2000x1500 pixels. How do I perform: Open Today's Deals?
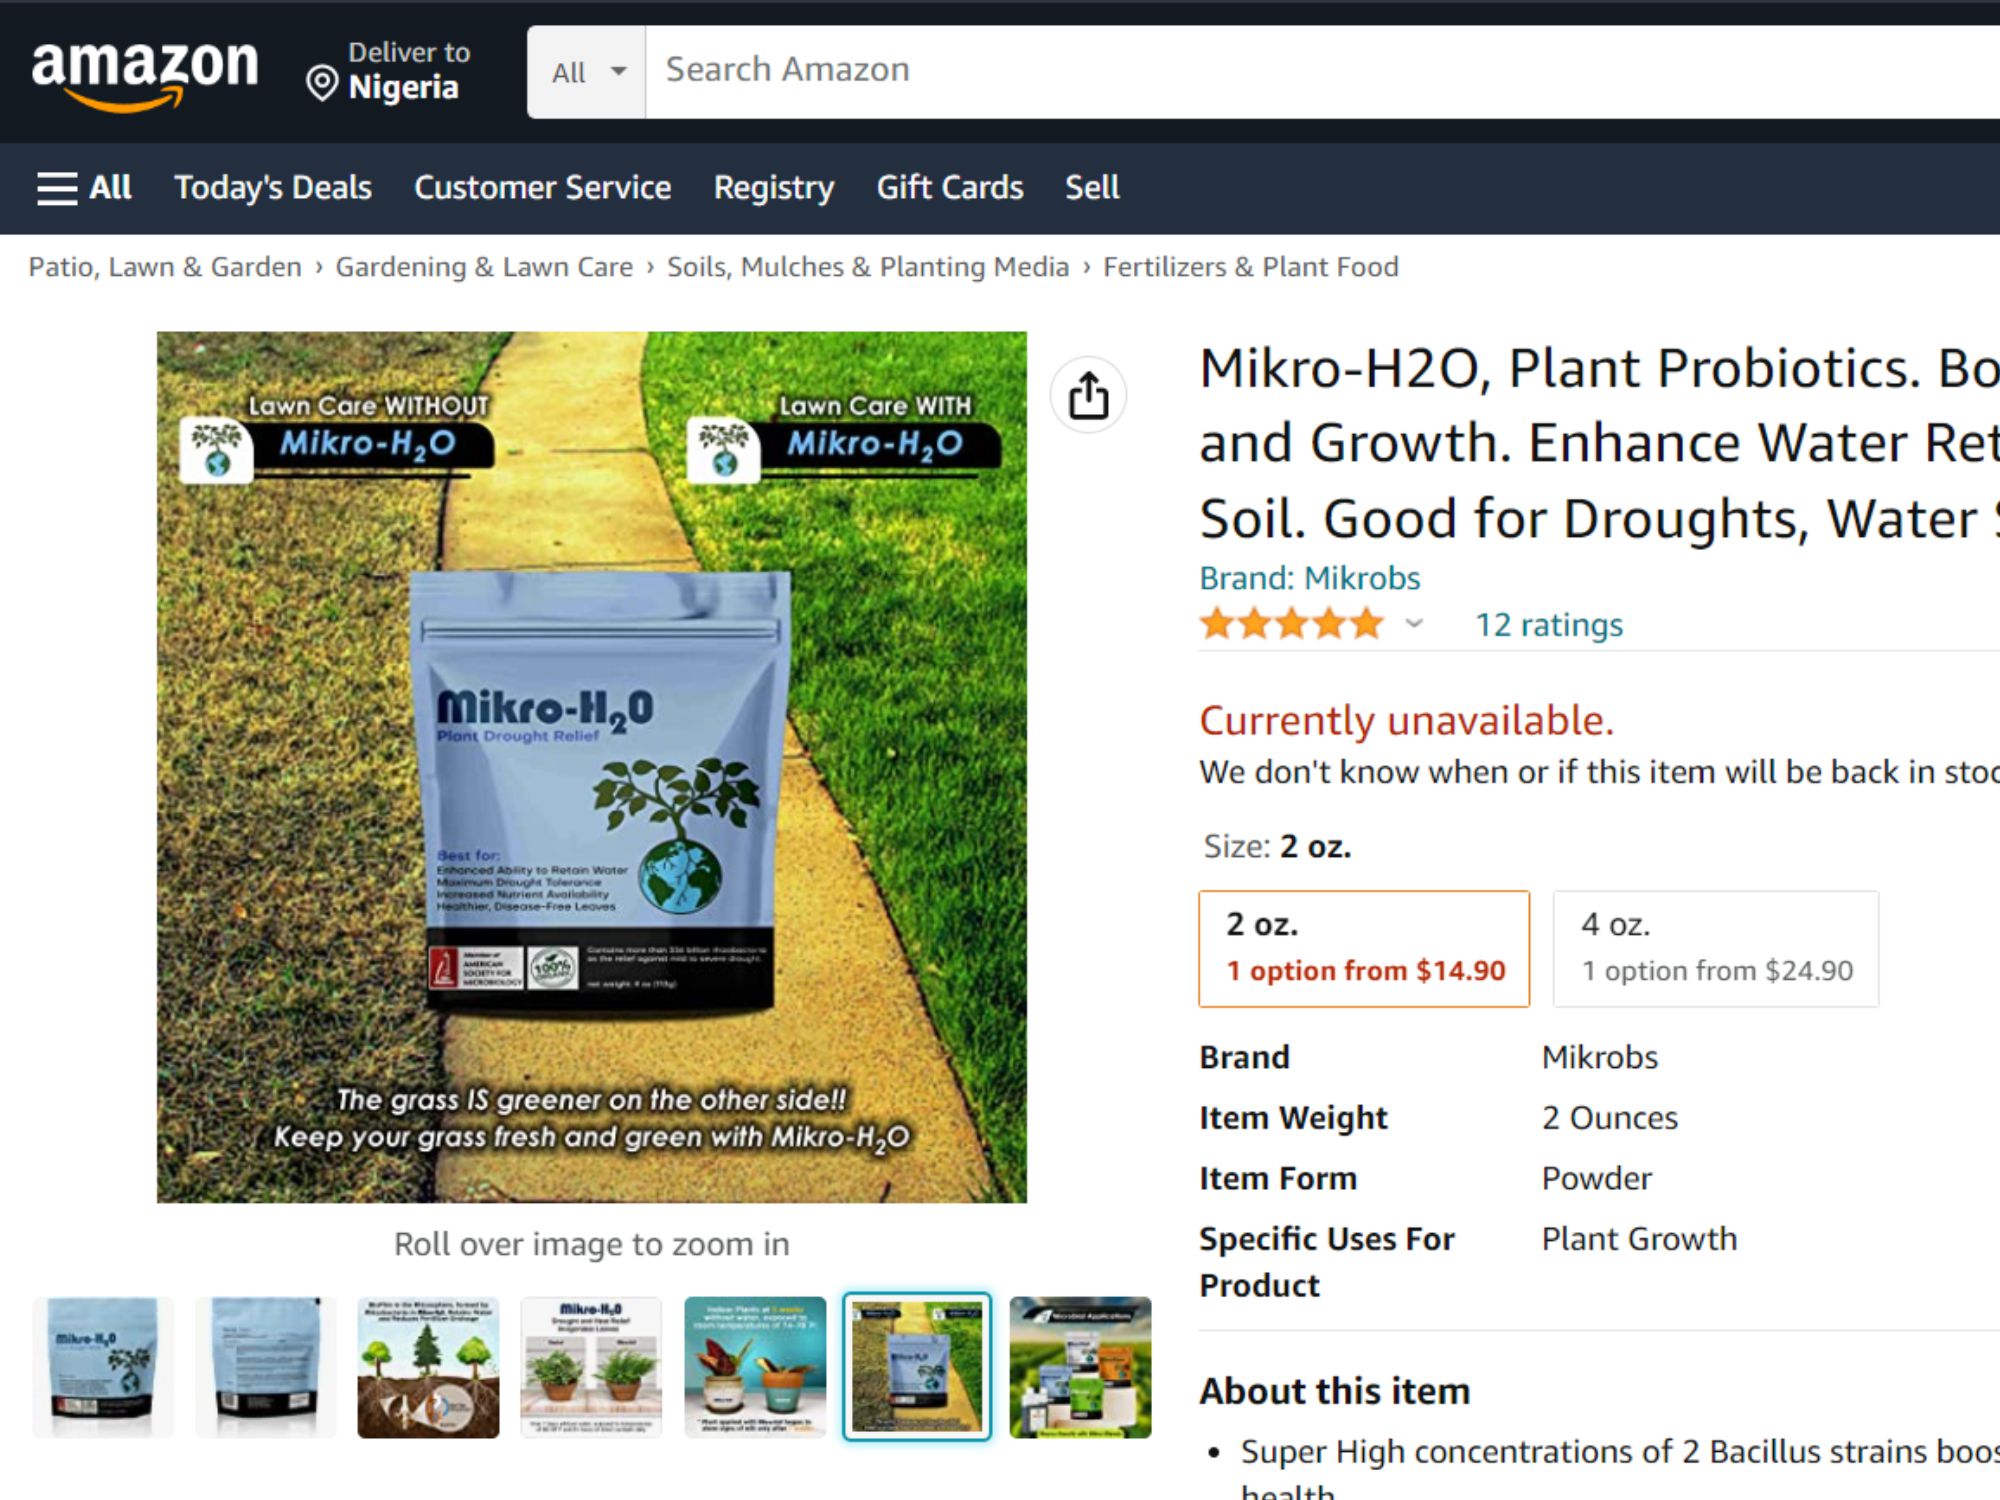tap(273, 187)
